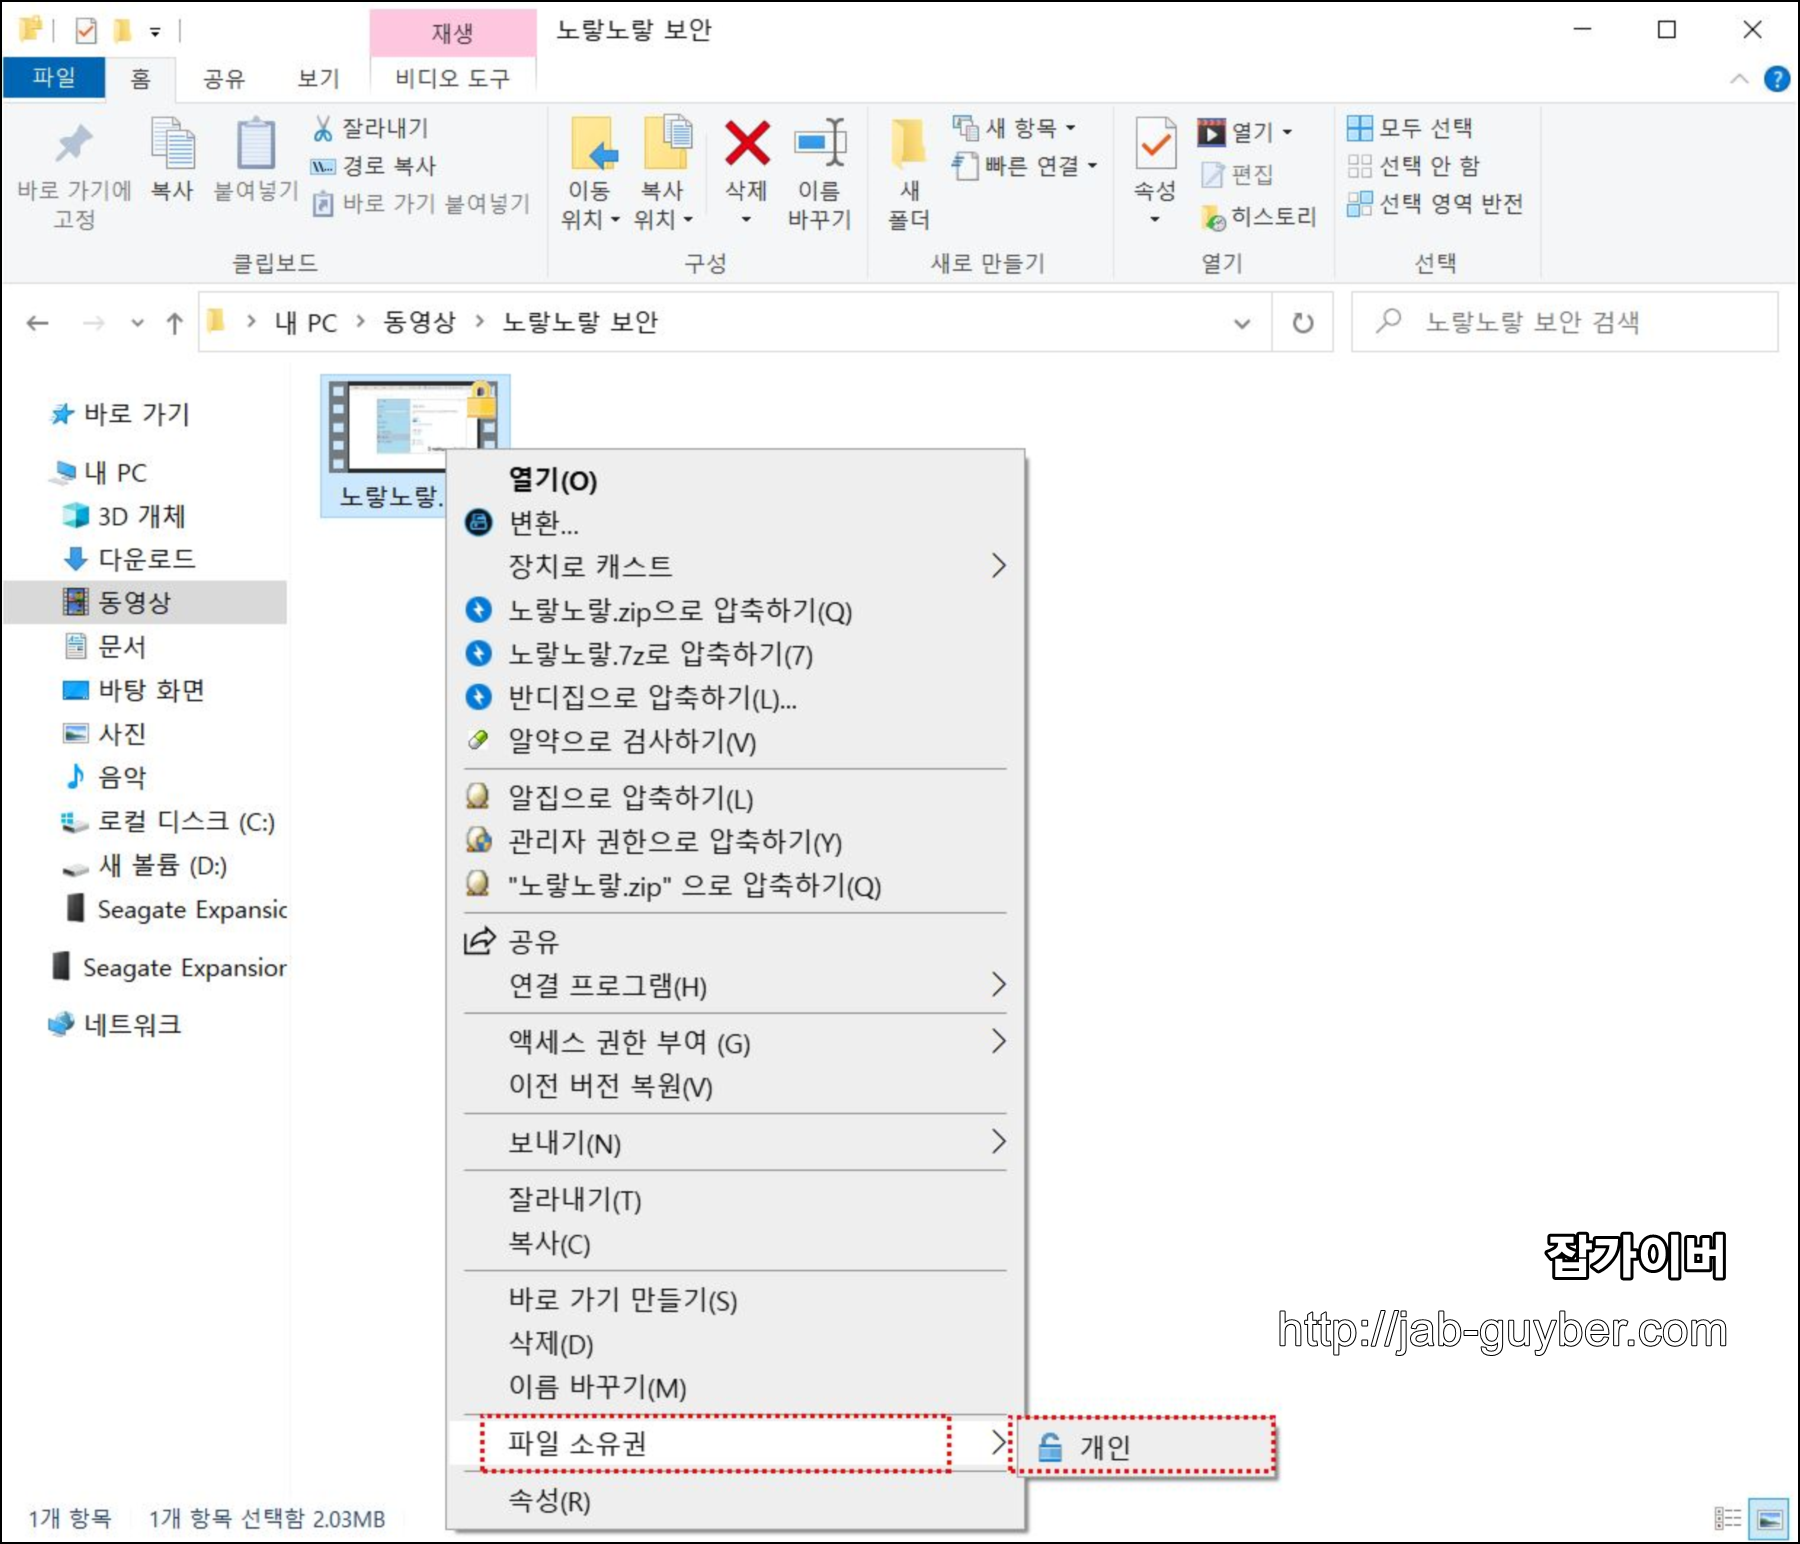Switch to the 공유 ribbon tab
Screen dimensions: 1800x1544
click(x=224, y=78)
